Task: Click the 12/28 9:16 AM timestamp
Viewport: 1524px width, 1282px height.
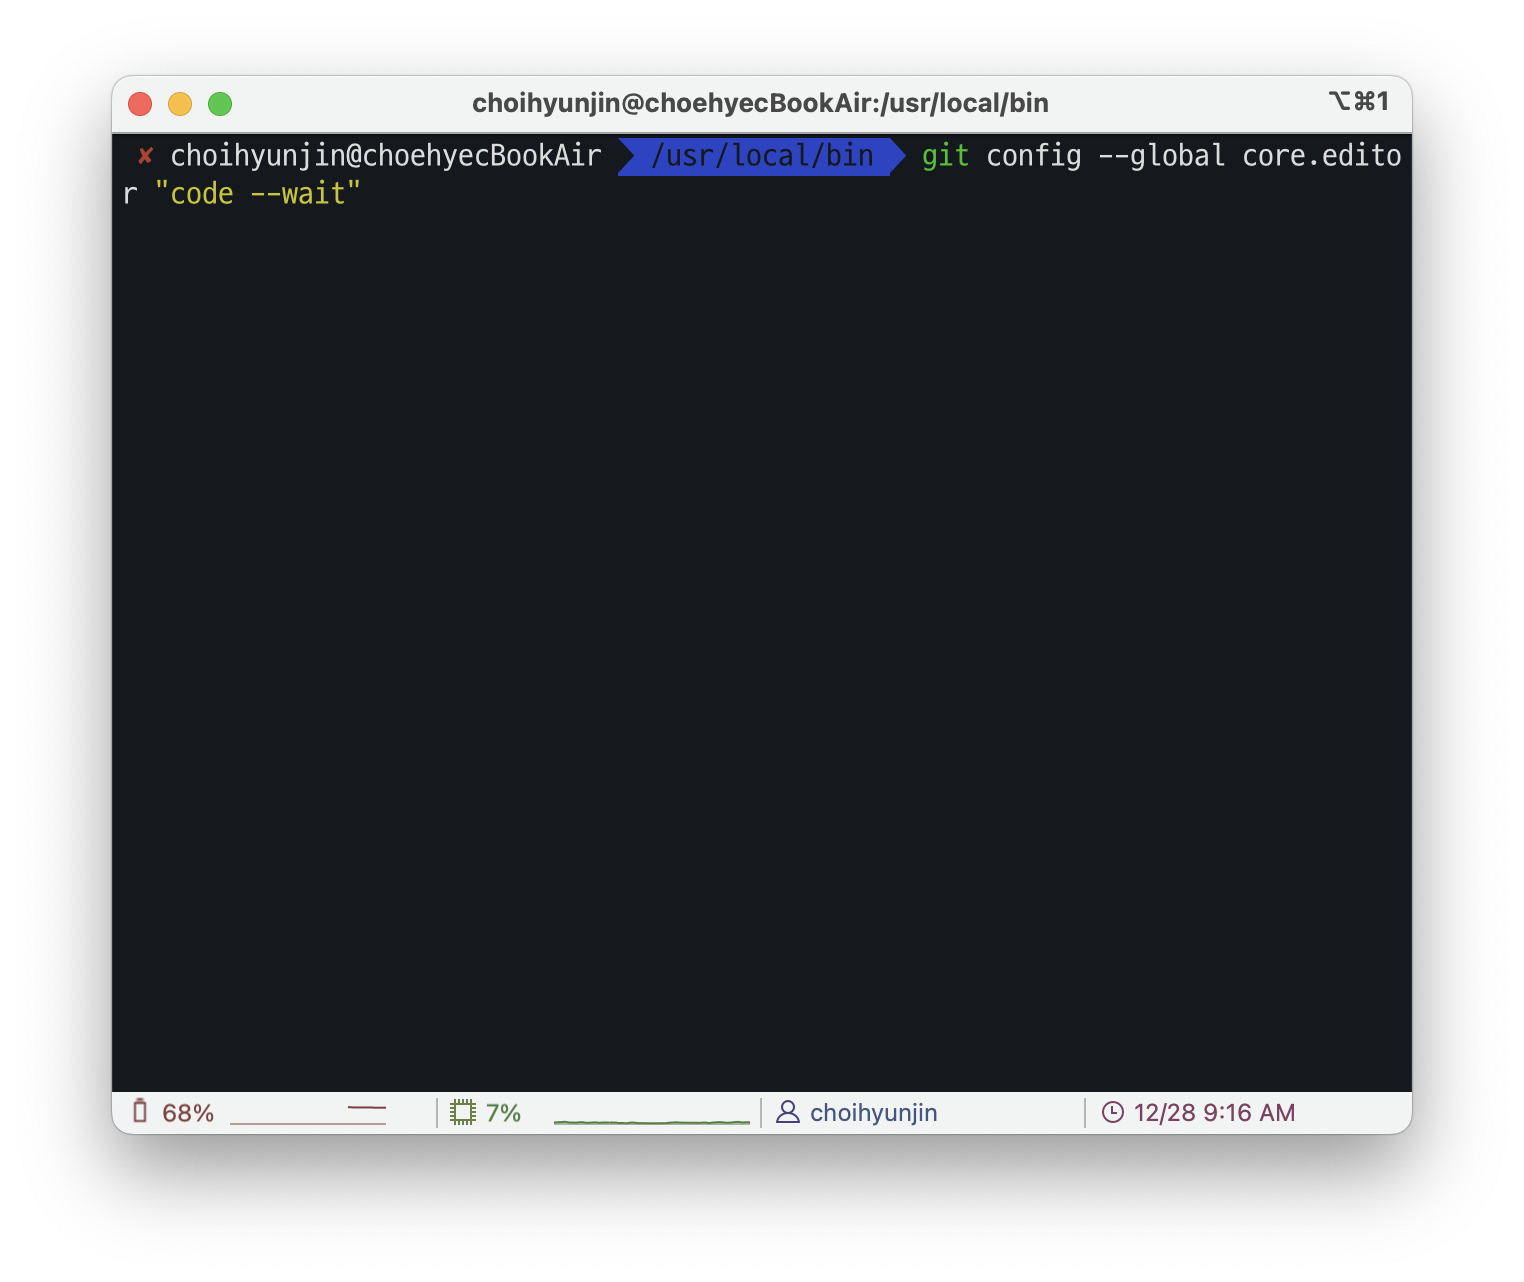Action: coord(1215,1113)
